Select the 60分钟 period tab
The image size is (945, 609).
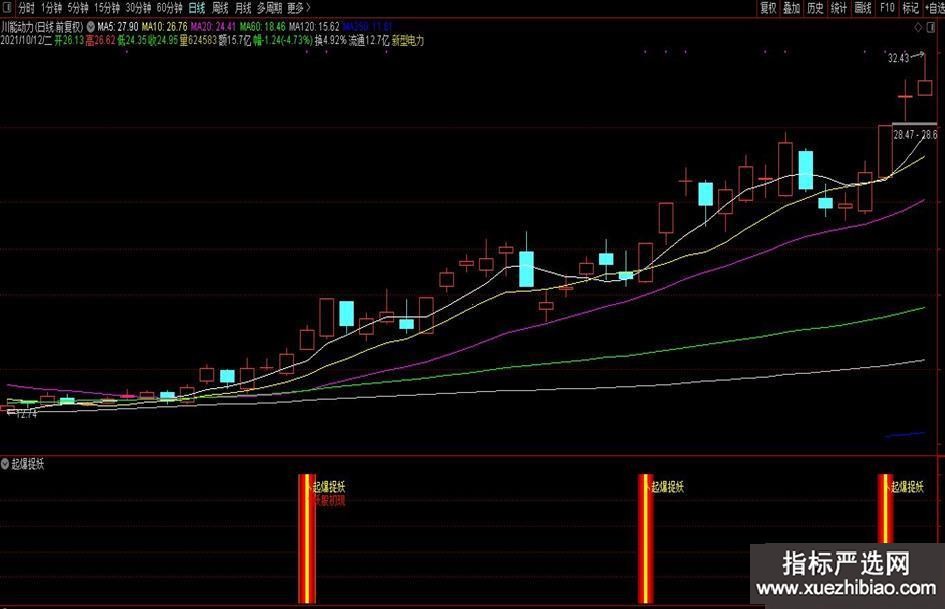point(169,8)
